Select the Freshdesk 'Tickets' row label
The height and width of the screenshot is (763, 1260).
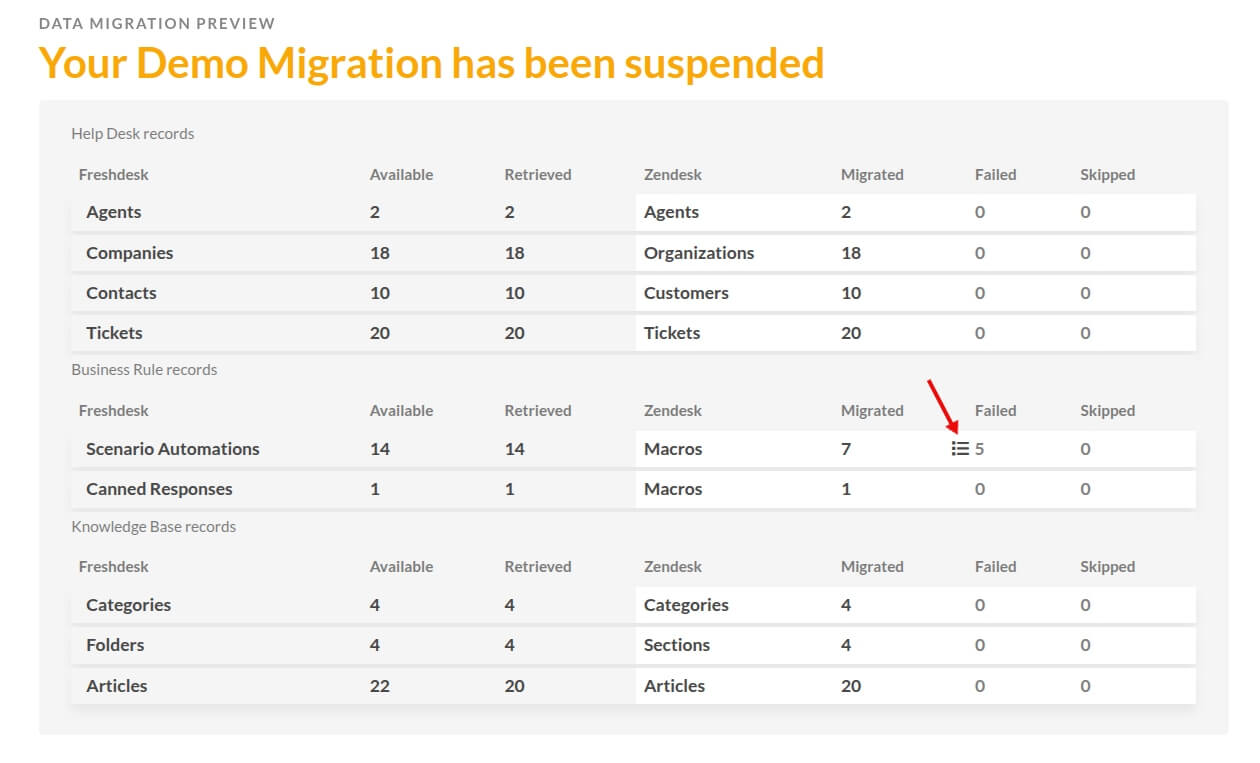pos(114,333)
